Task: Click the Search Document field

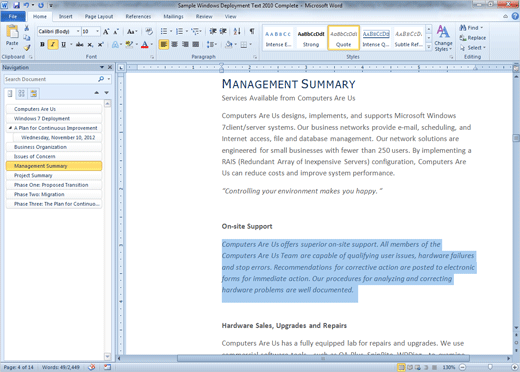Action: [x=50, y=79]
